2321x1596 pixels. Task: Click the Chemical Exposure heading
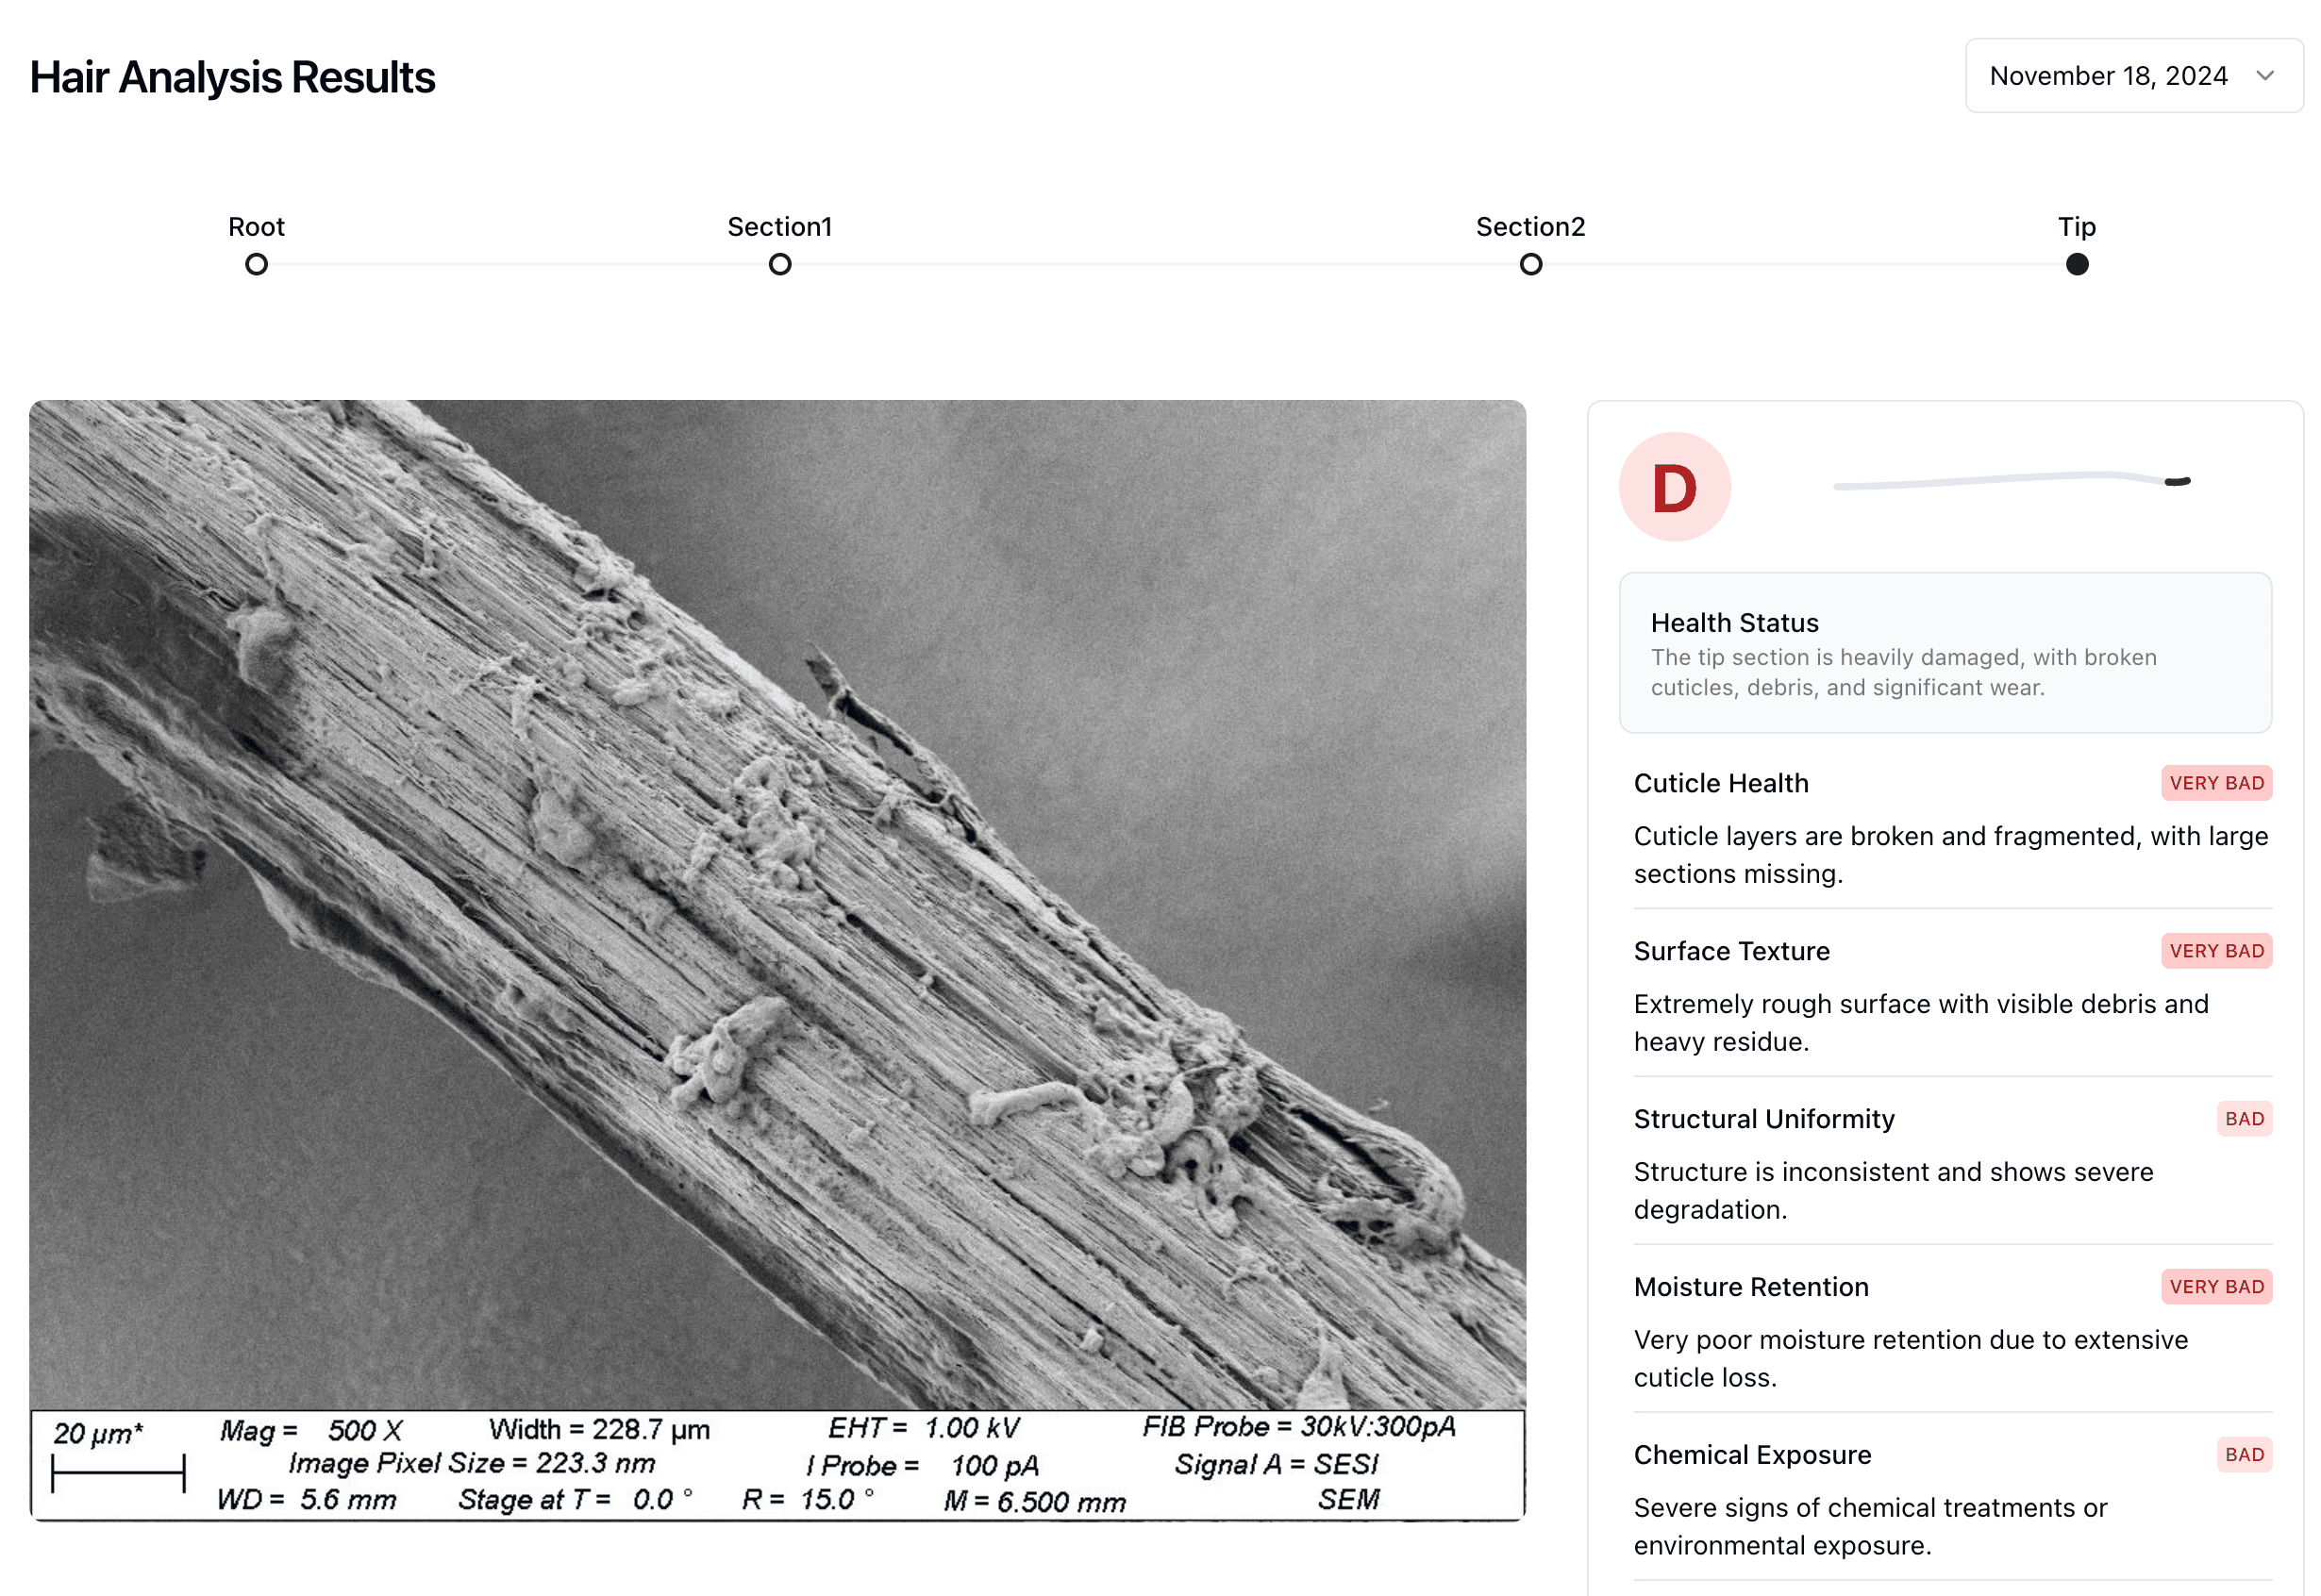1751,1455
